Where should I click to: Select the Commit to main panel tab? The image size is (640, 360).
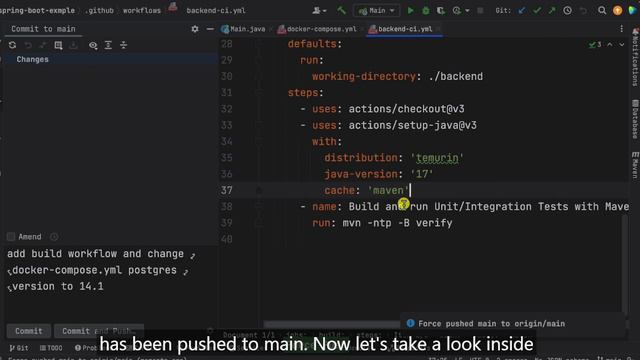(x=43, y=29)
